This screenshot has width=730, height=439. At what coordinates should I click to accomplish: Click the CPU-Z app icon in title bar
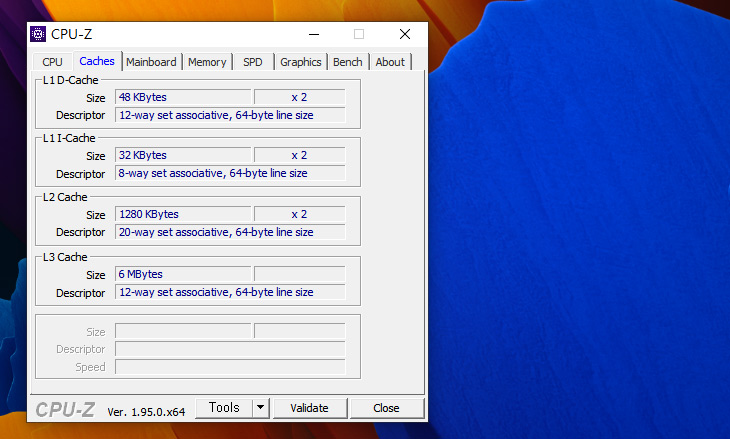click(38, 34)
